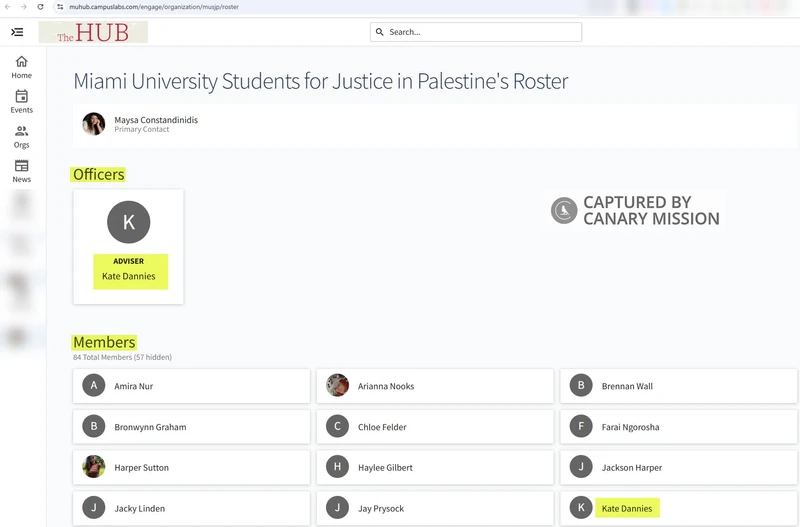Click the large K avatar of adviser
This screenshot has height=527, width=800.
(129, 222)
